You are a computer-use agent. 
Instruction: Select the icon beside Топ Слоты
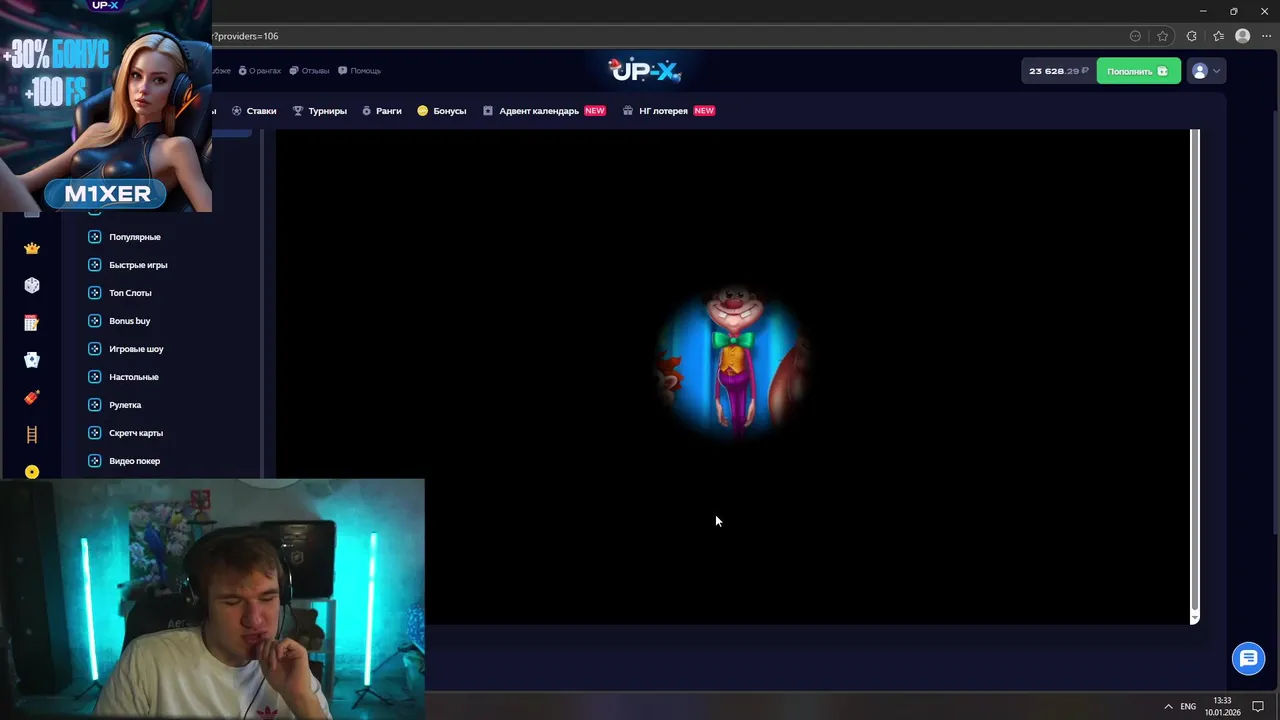tap(94, 293)
